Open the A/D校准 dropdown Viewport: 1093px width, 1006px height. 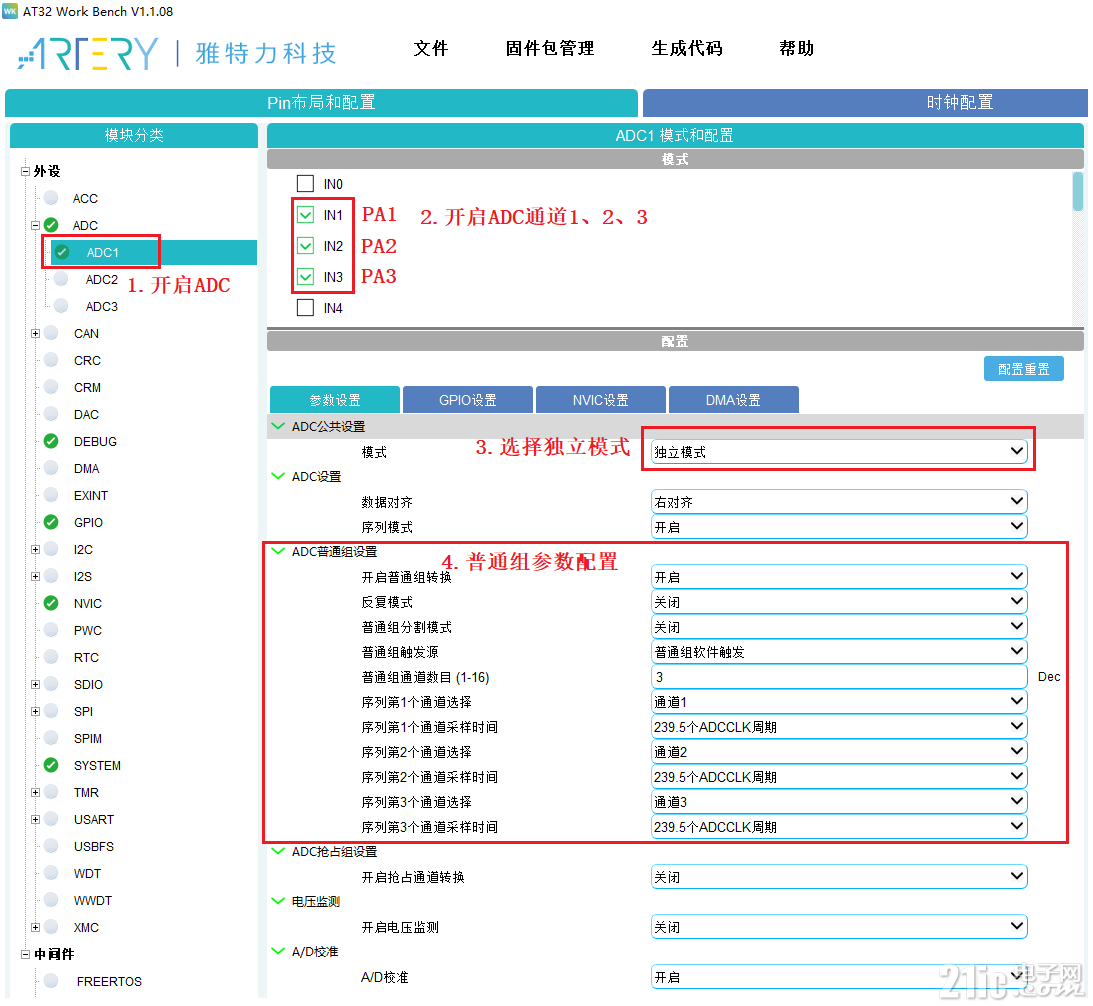(x=839, y=977)
